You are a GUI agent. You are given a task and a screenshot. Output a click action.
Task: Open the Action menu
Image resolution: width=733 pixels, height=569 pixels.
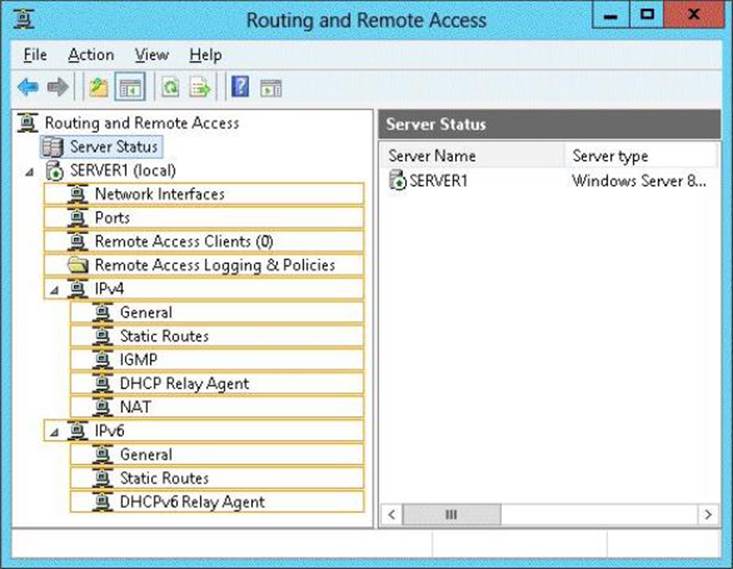(x=91, y=55)
